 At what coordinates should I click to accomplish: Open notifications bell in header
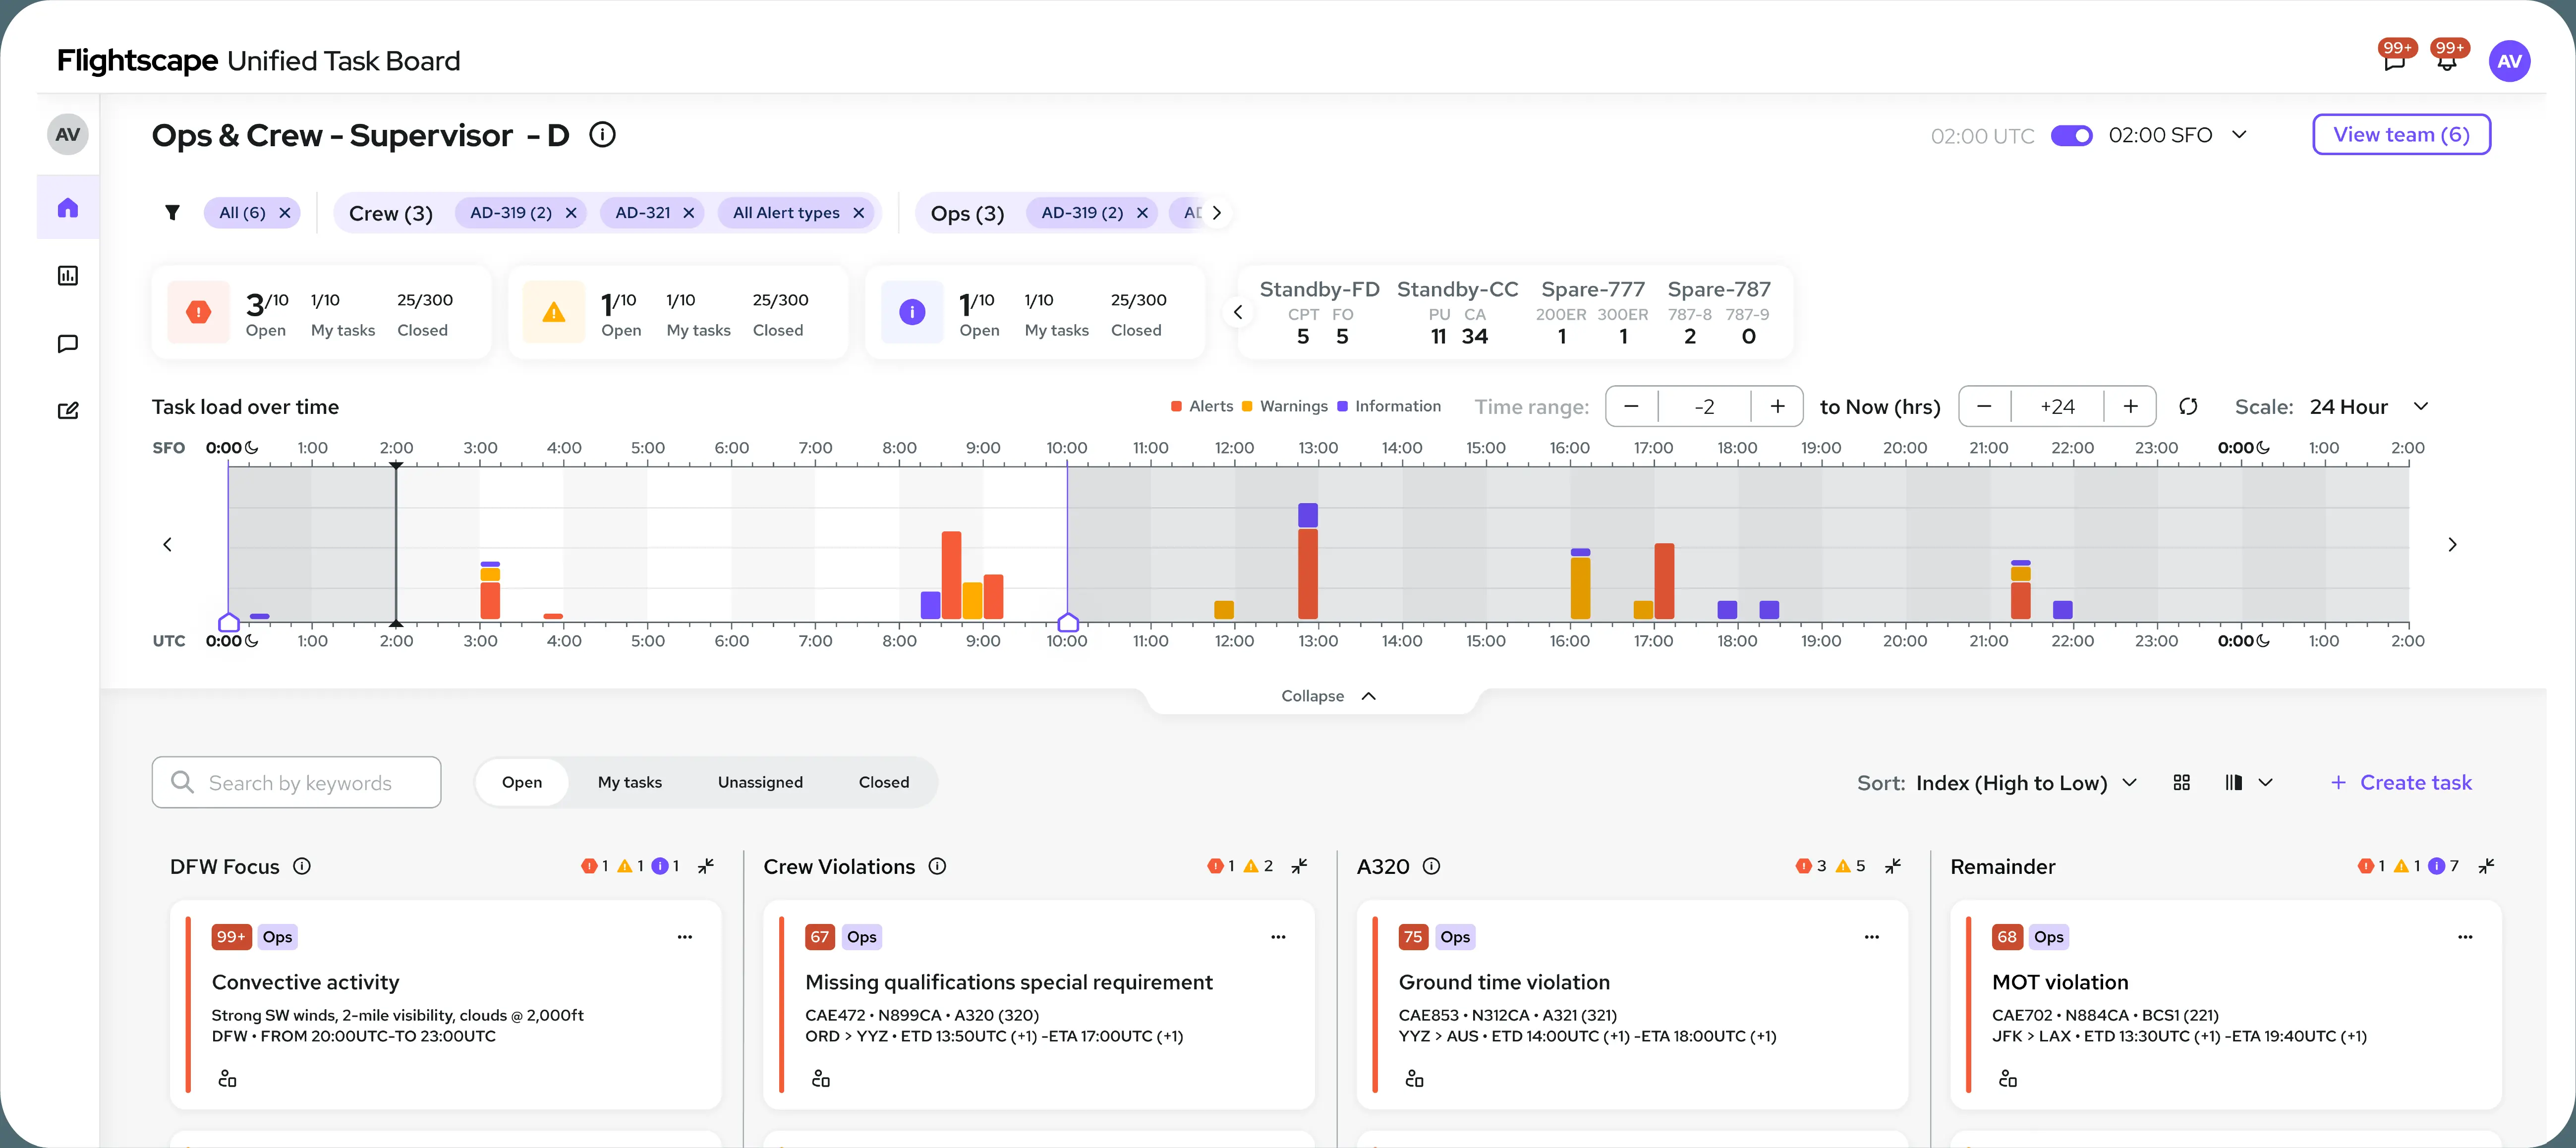coord(2446,62)
